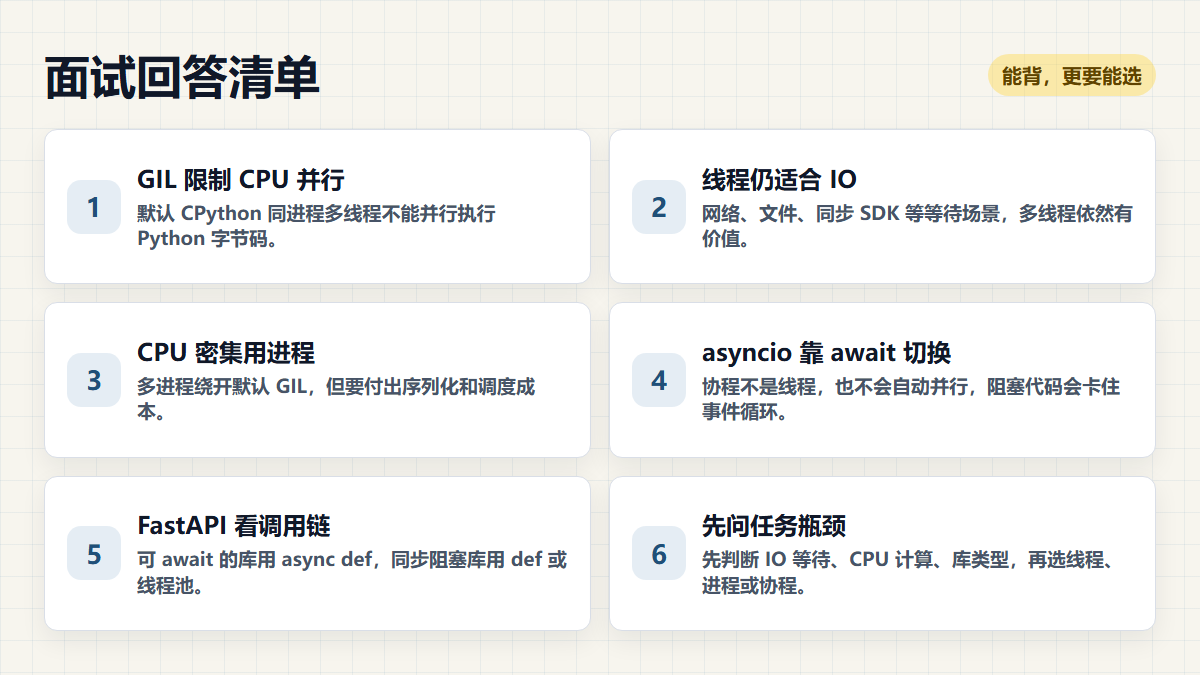Click the number 4 badge
Image resolution: width=1200 pixels, height=675 pixels.
pos(659,380)
